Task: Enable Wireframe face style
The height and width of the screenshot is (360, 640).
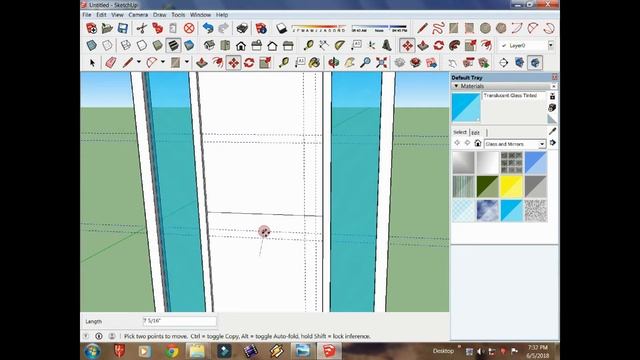Action: (126, 45)
